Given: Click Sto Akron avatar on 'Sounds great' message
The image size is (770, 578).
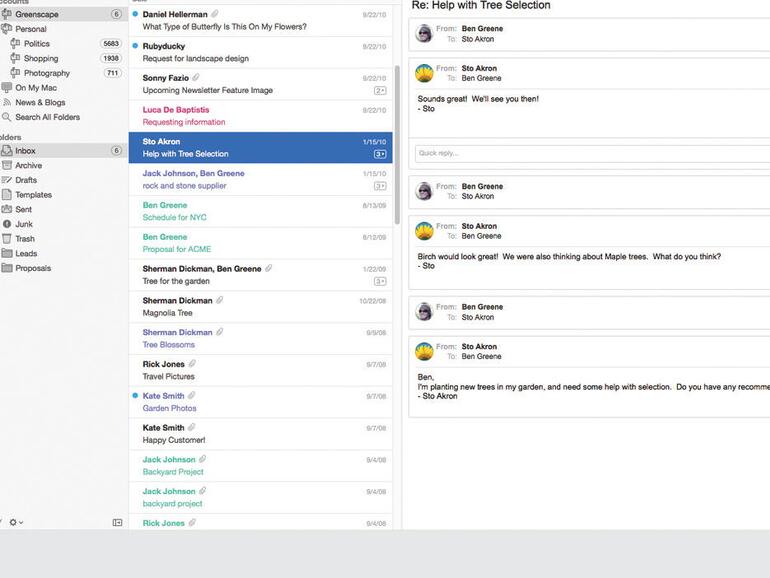Looking at the screenshot, I should 424,73.
